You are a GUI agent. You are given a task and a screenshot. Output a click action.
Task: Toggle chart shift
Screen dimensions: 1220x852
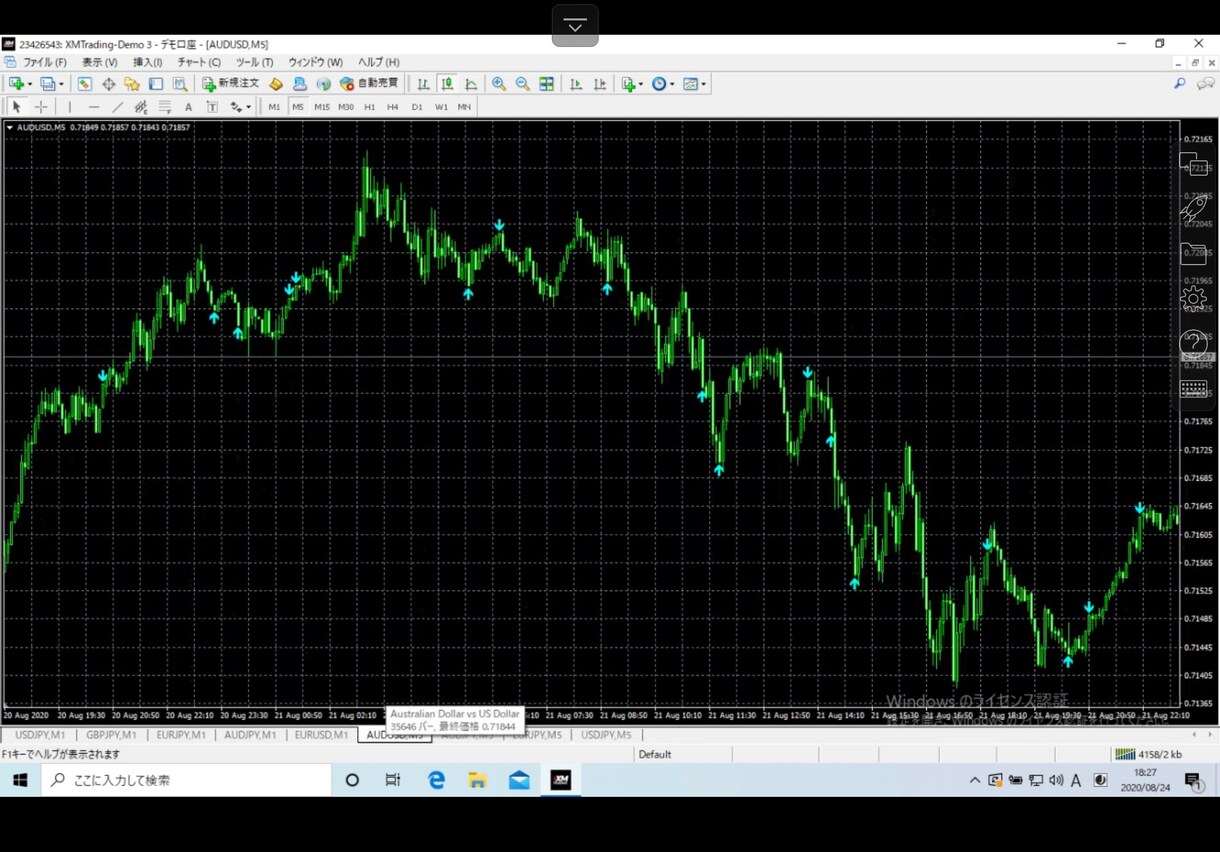coord(600,84)
